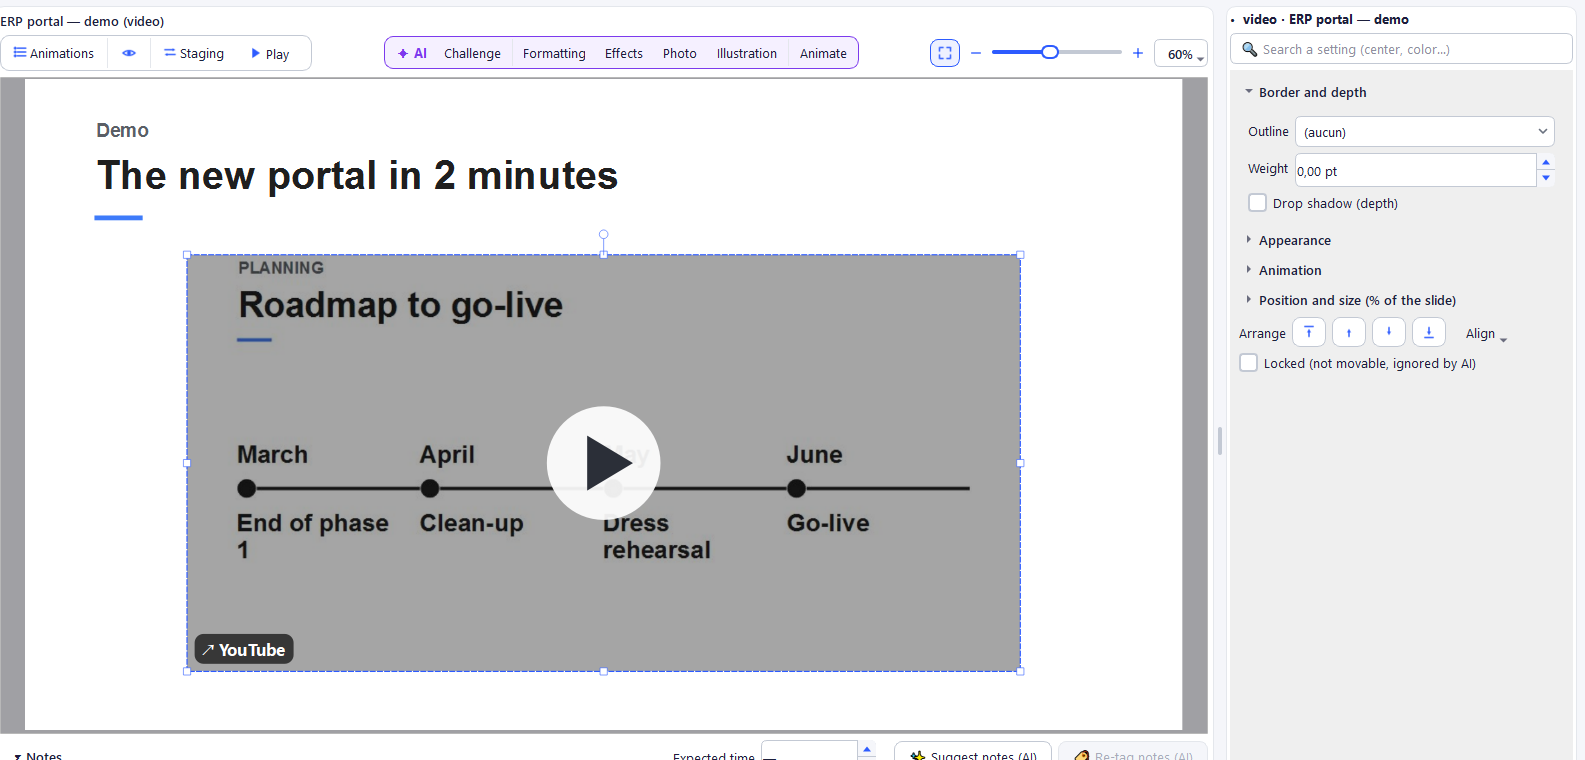
Task: Click the slide title text
Action: 358,176
